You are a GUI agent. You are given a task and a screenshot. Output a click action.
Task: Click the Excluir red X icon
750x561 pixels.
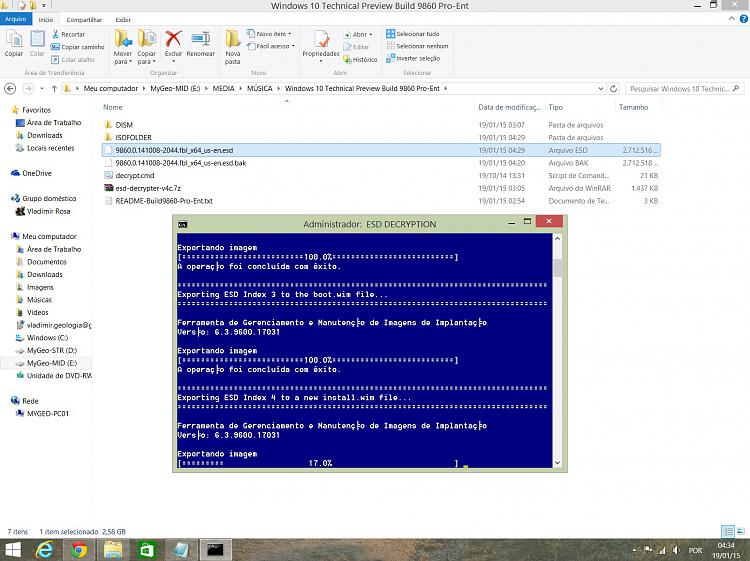pos(173,38)
